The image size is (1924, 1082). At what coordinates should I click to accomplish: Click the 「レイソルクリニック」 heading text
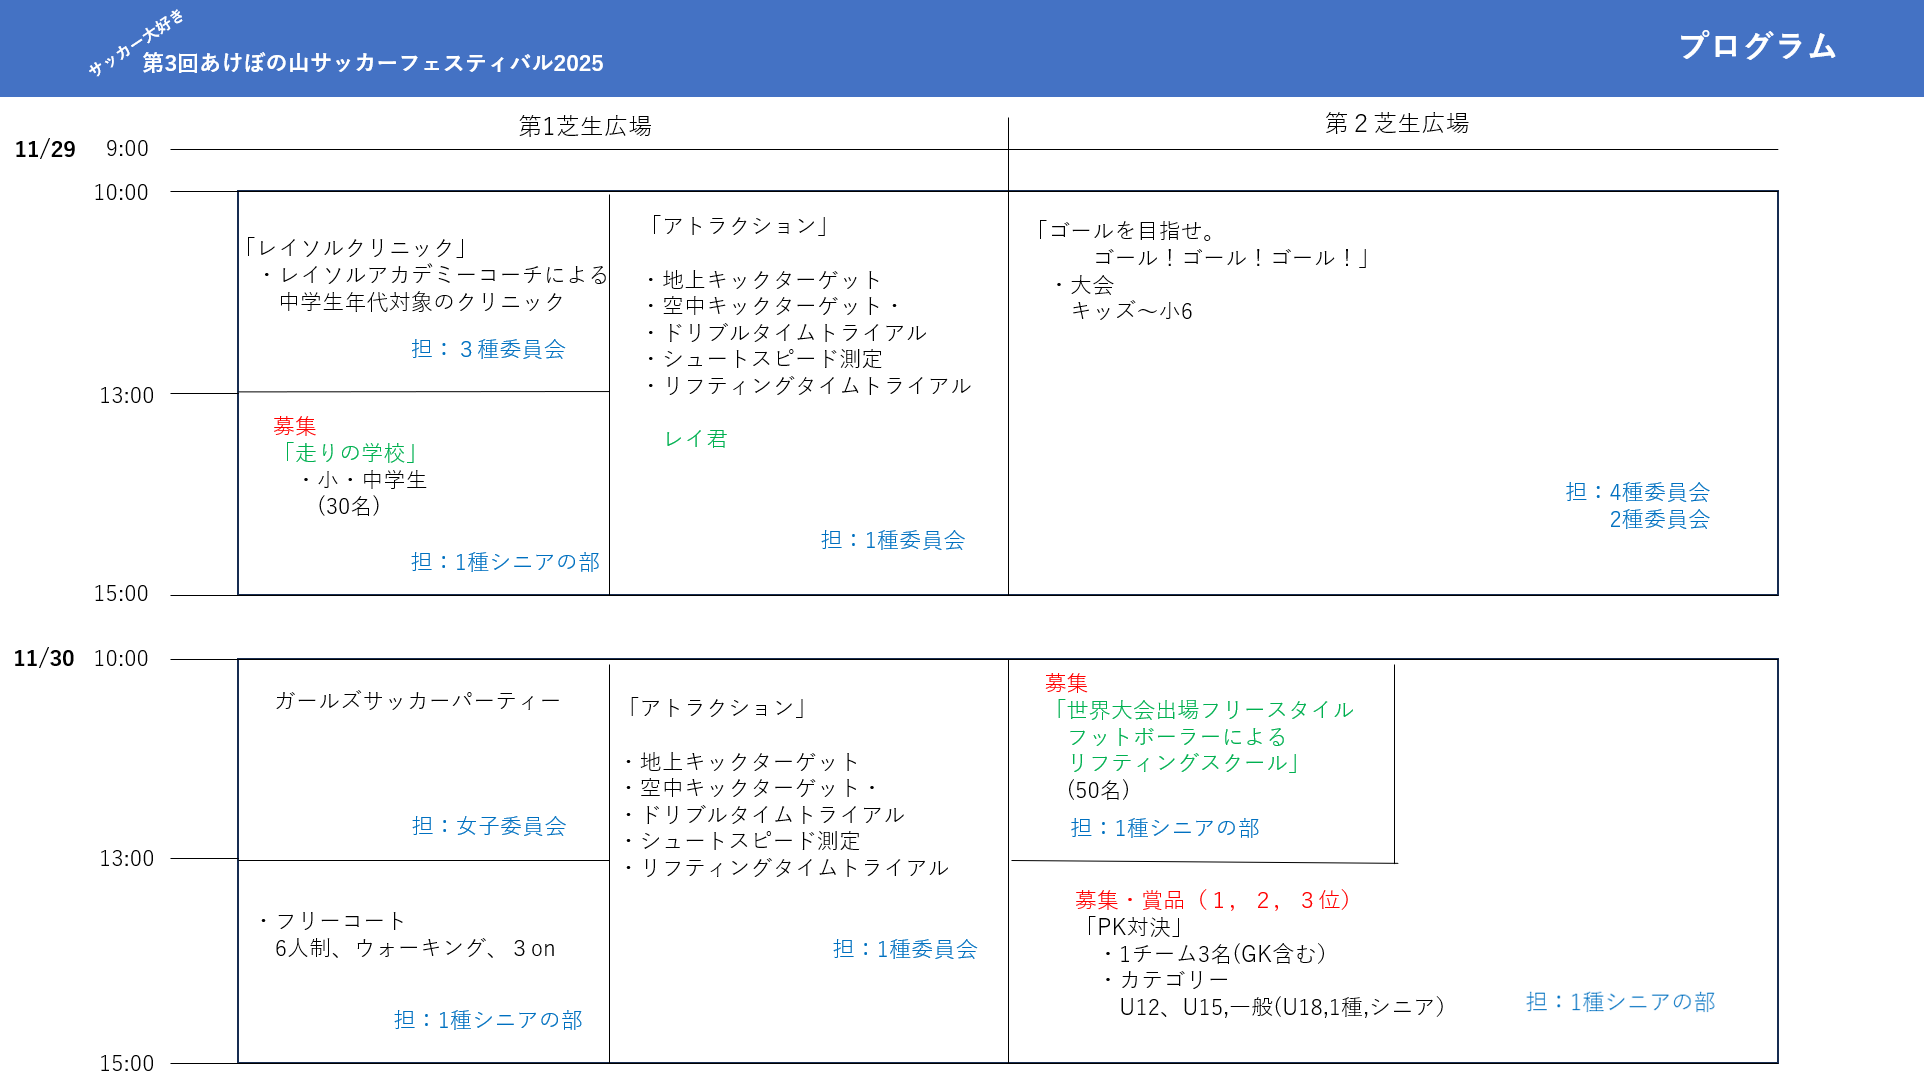(x=355, y=247)
